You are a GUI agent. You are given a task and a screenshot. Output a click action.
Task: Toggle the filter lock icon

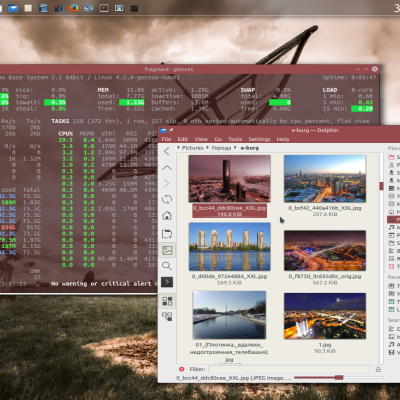click(x=378, y=369)
